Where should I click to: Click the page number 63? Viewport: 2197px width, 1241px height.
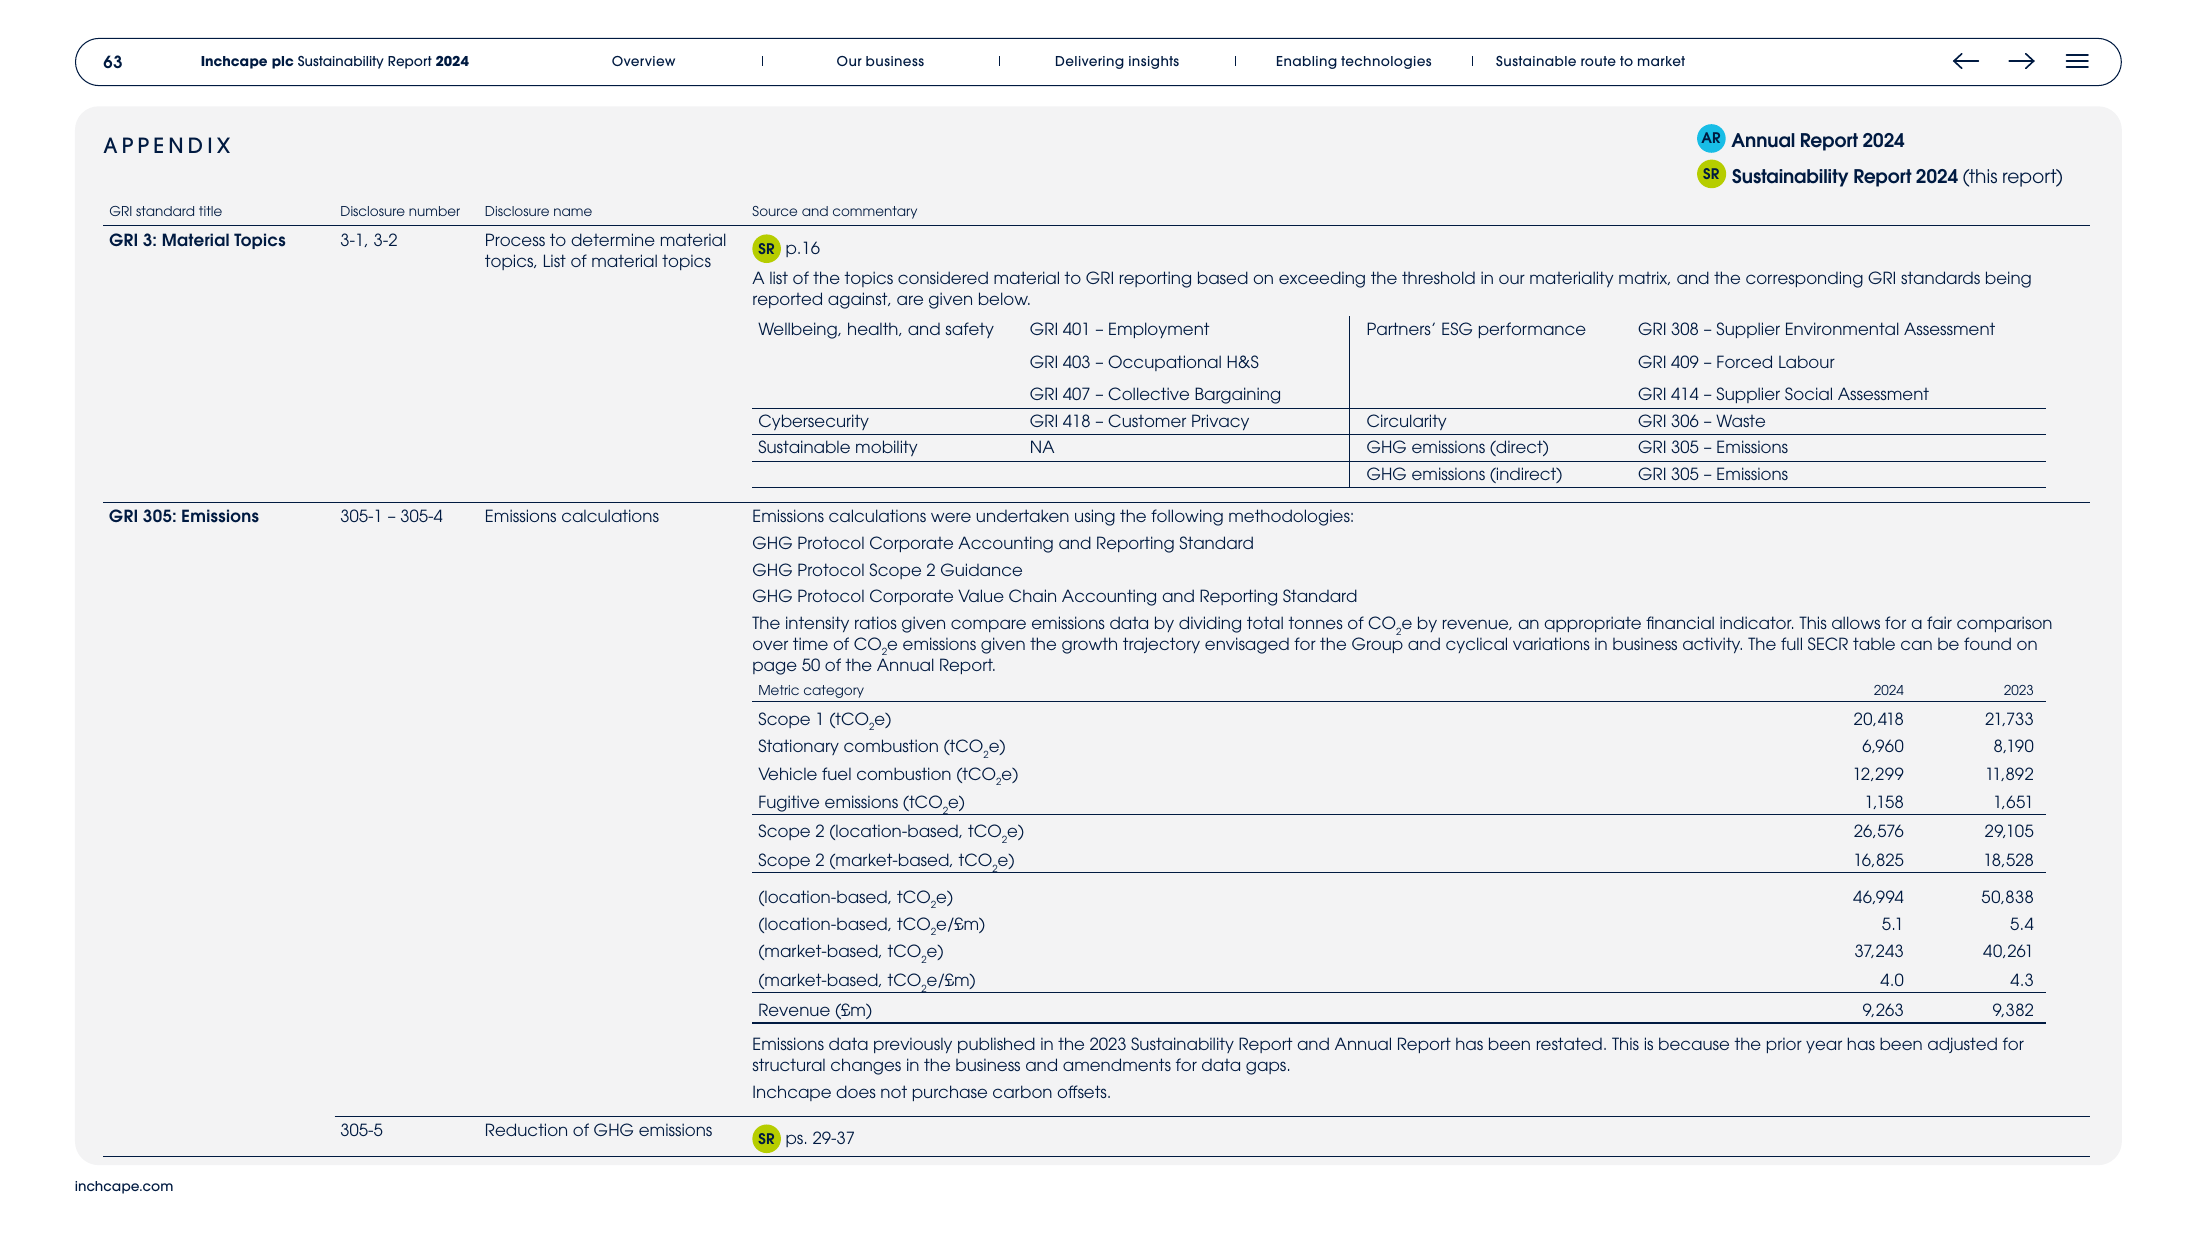pyautogui.click(x=113, y=62)
